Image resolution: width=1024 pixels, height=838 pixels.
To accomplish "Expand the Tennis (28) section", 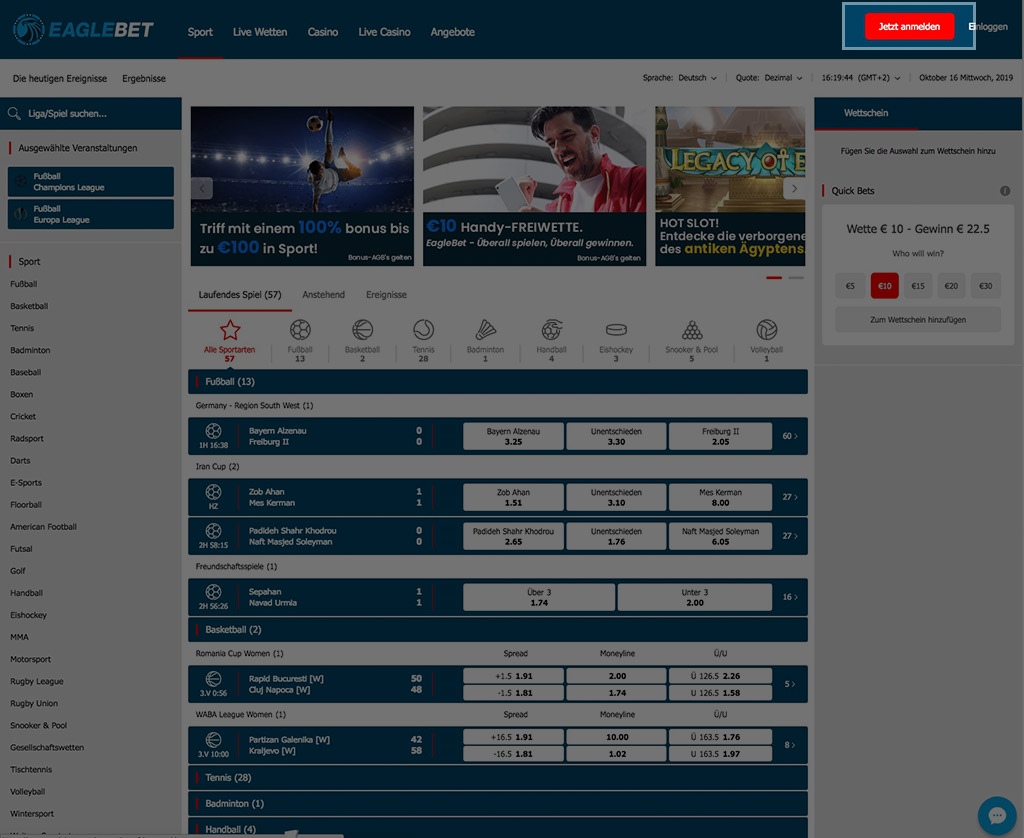I will pyautogui.click(x=498, y=777).
